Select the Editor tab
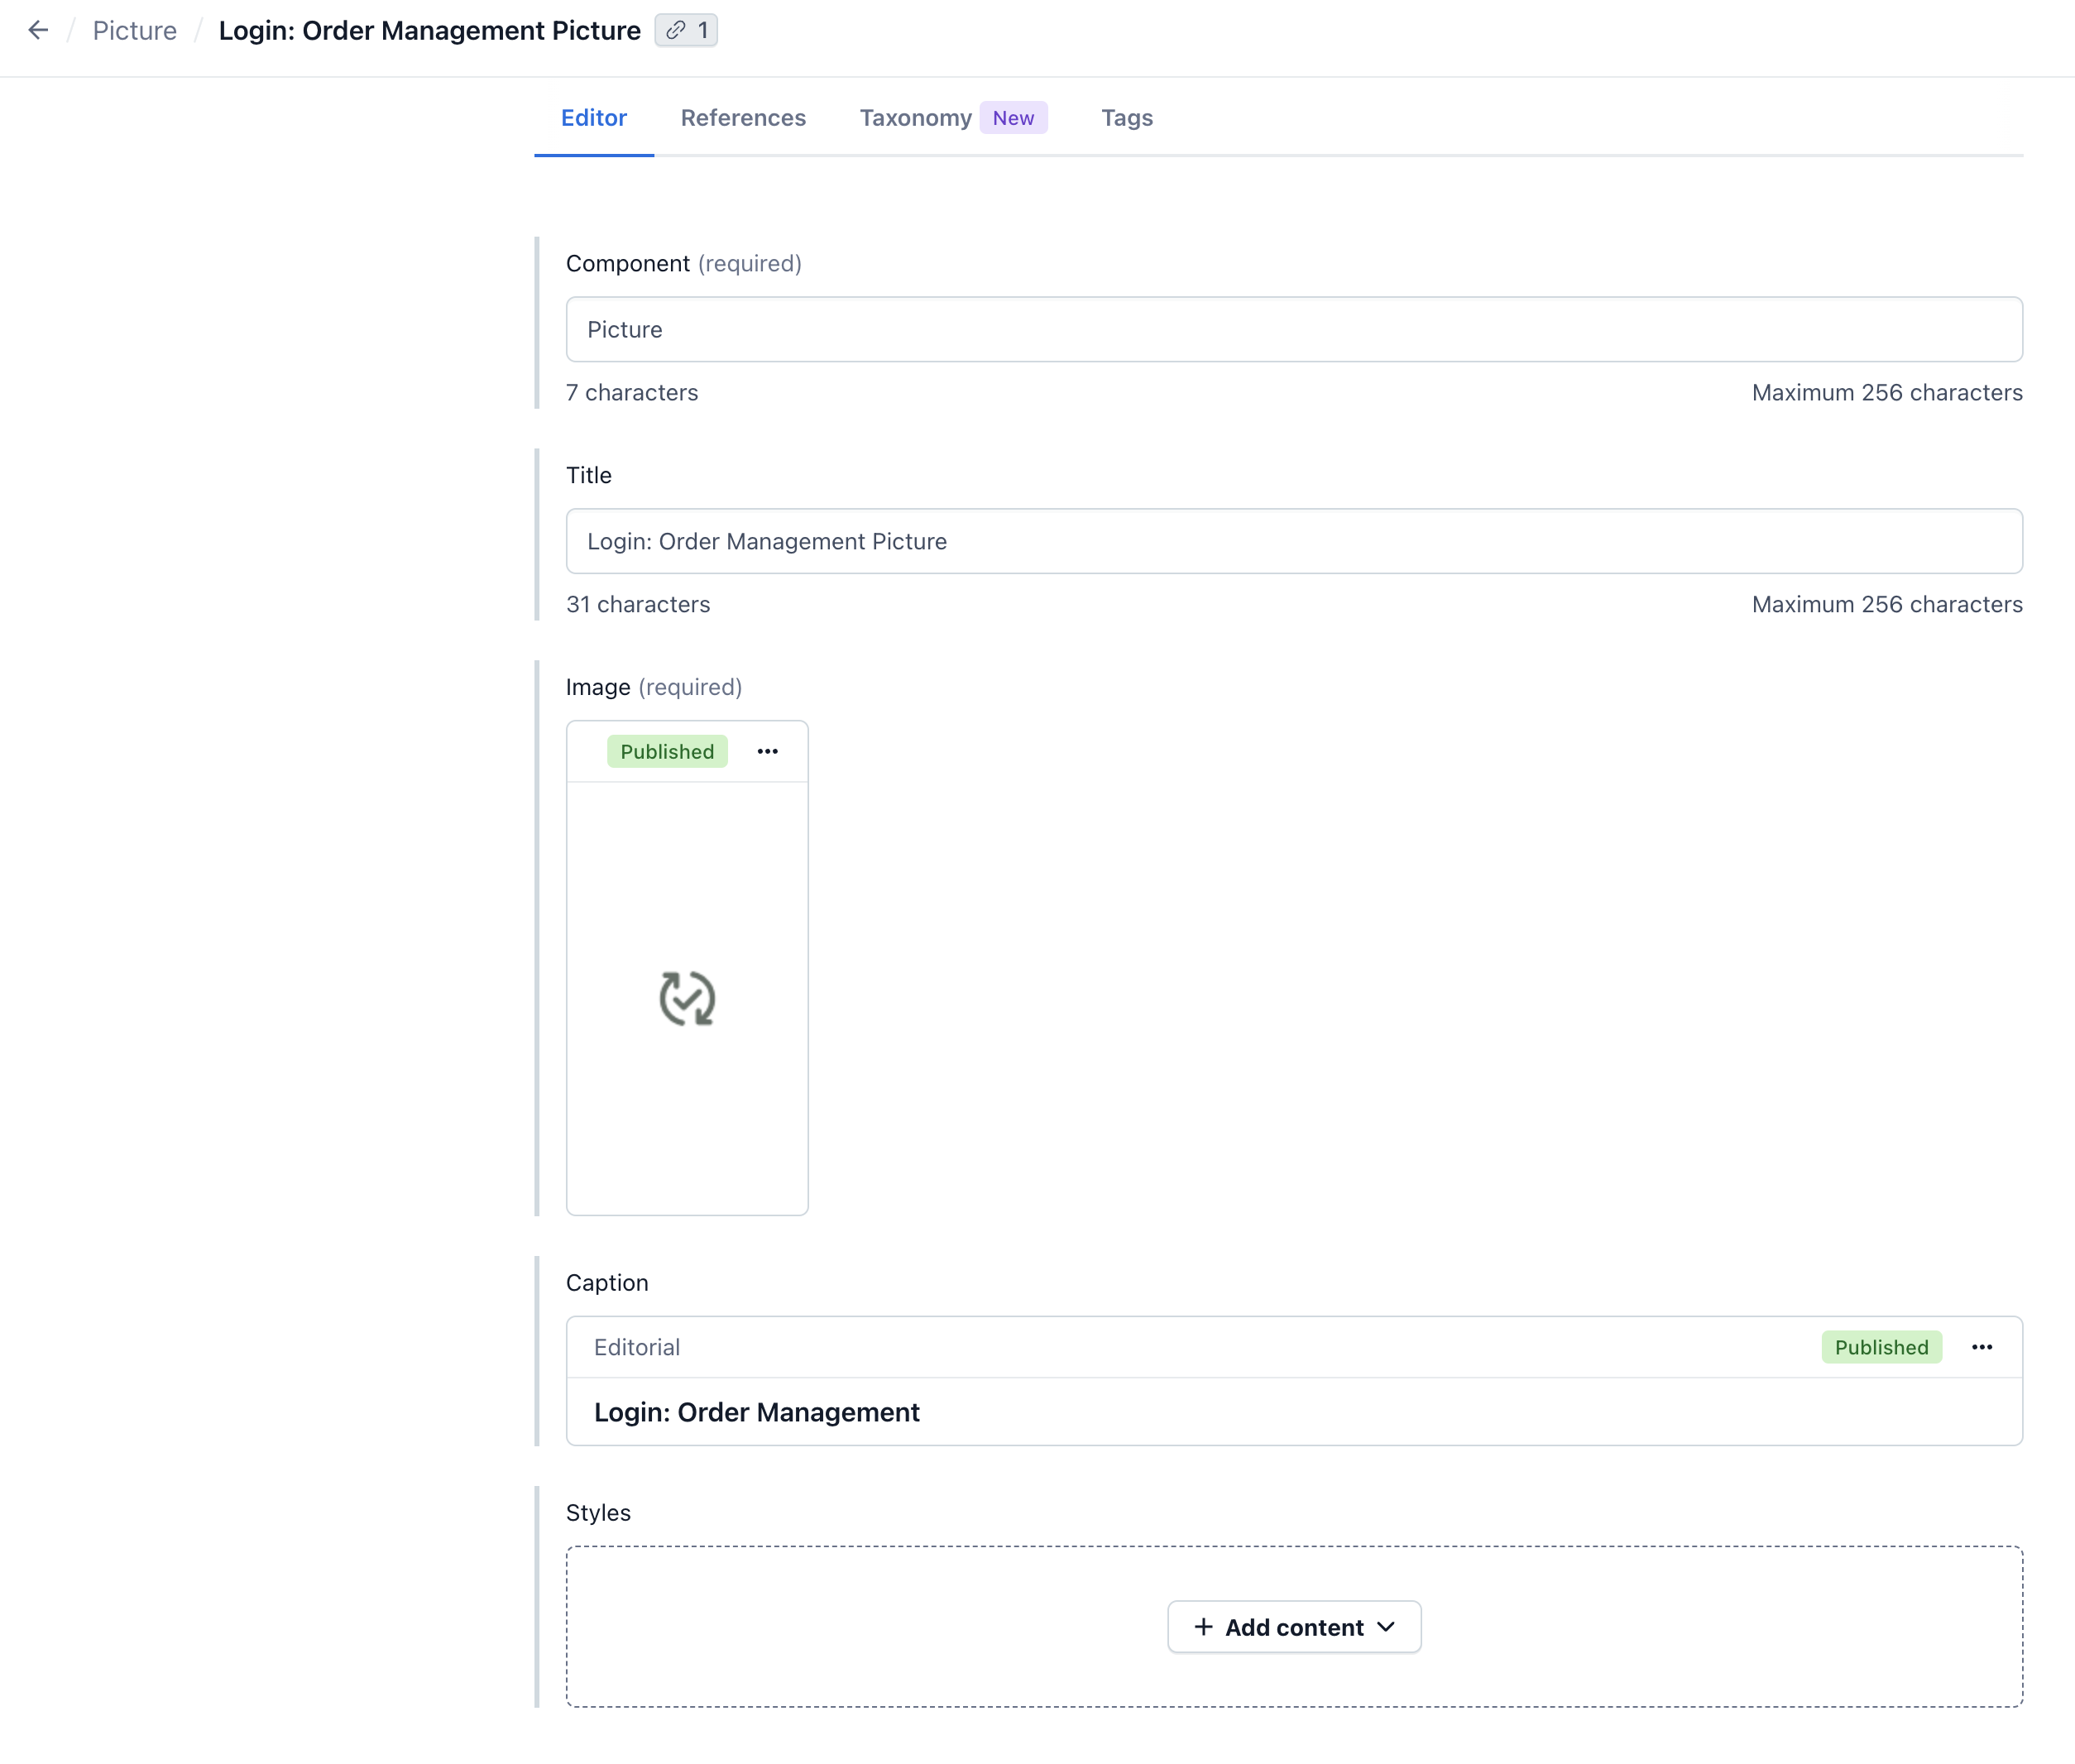The width and height of the screenshot is (2075, 1764). pyautogui.click(x=594, y=118)
